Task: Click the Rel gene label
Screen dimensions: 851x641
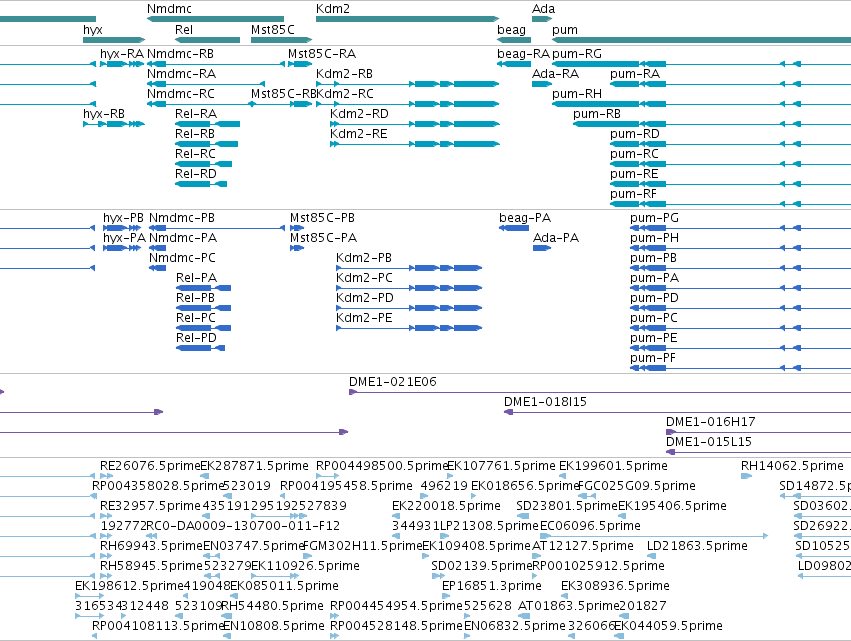Action: click(x=184, y=30)
